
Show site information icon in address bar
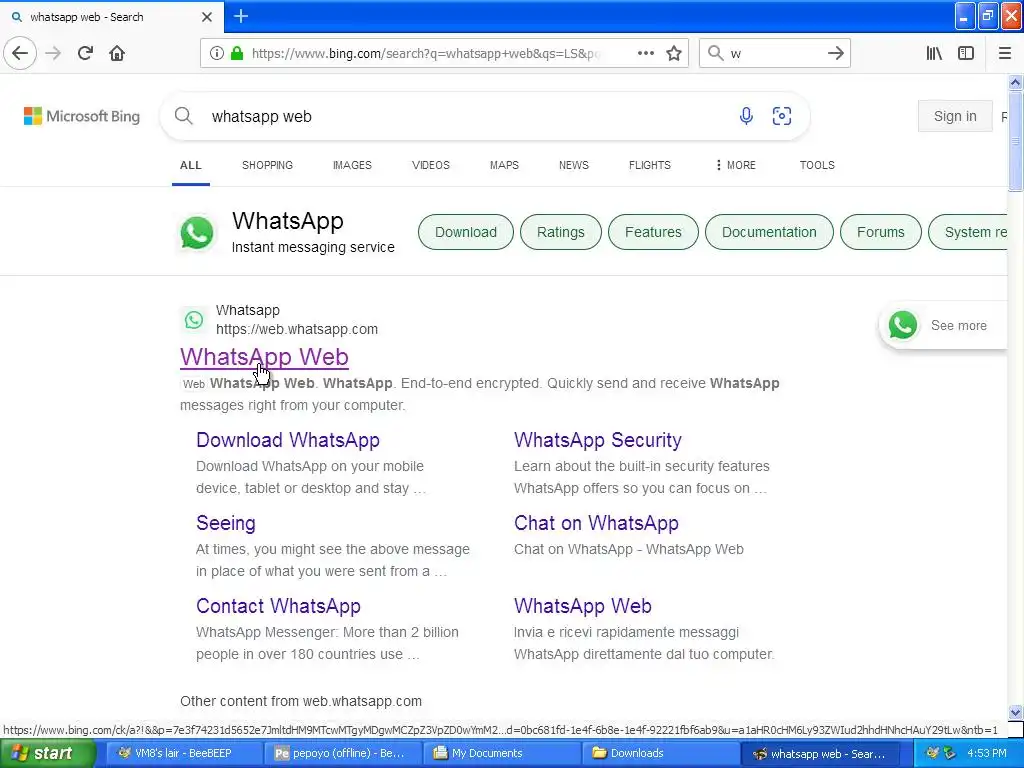(216, 53)
